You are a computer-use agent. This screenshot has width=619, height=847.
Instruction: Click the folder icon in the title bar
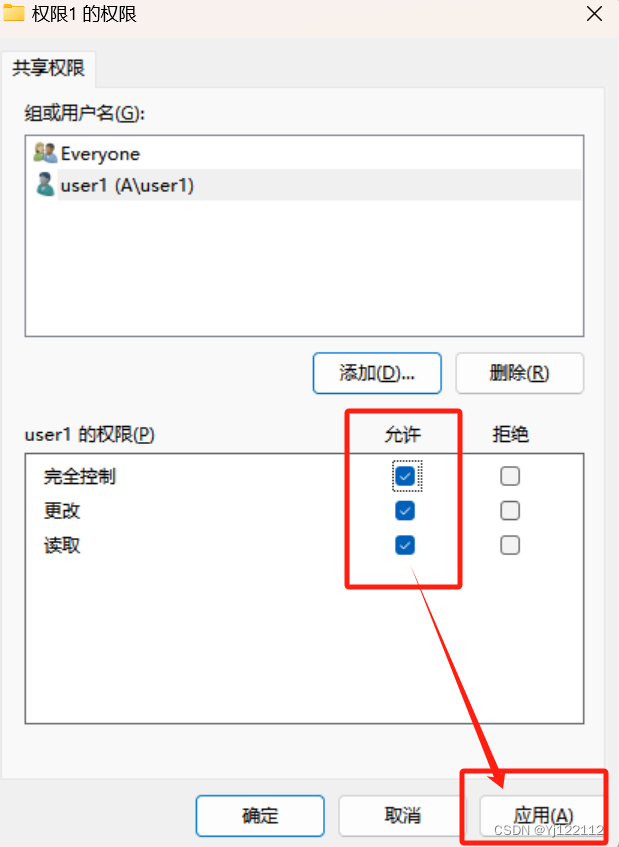(x=14, y=12)
